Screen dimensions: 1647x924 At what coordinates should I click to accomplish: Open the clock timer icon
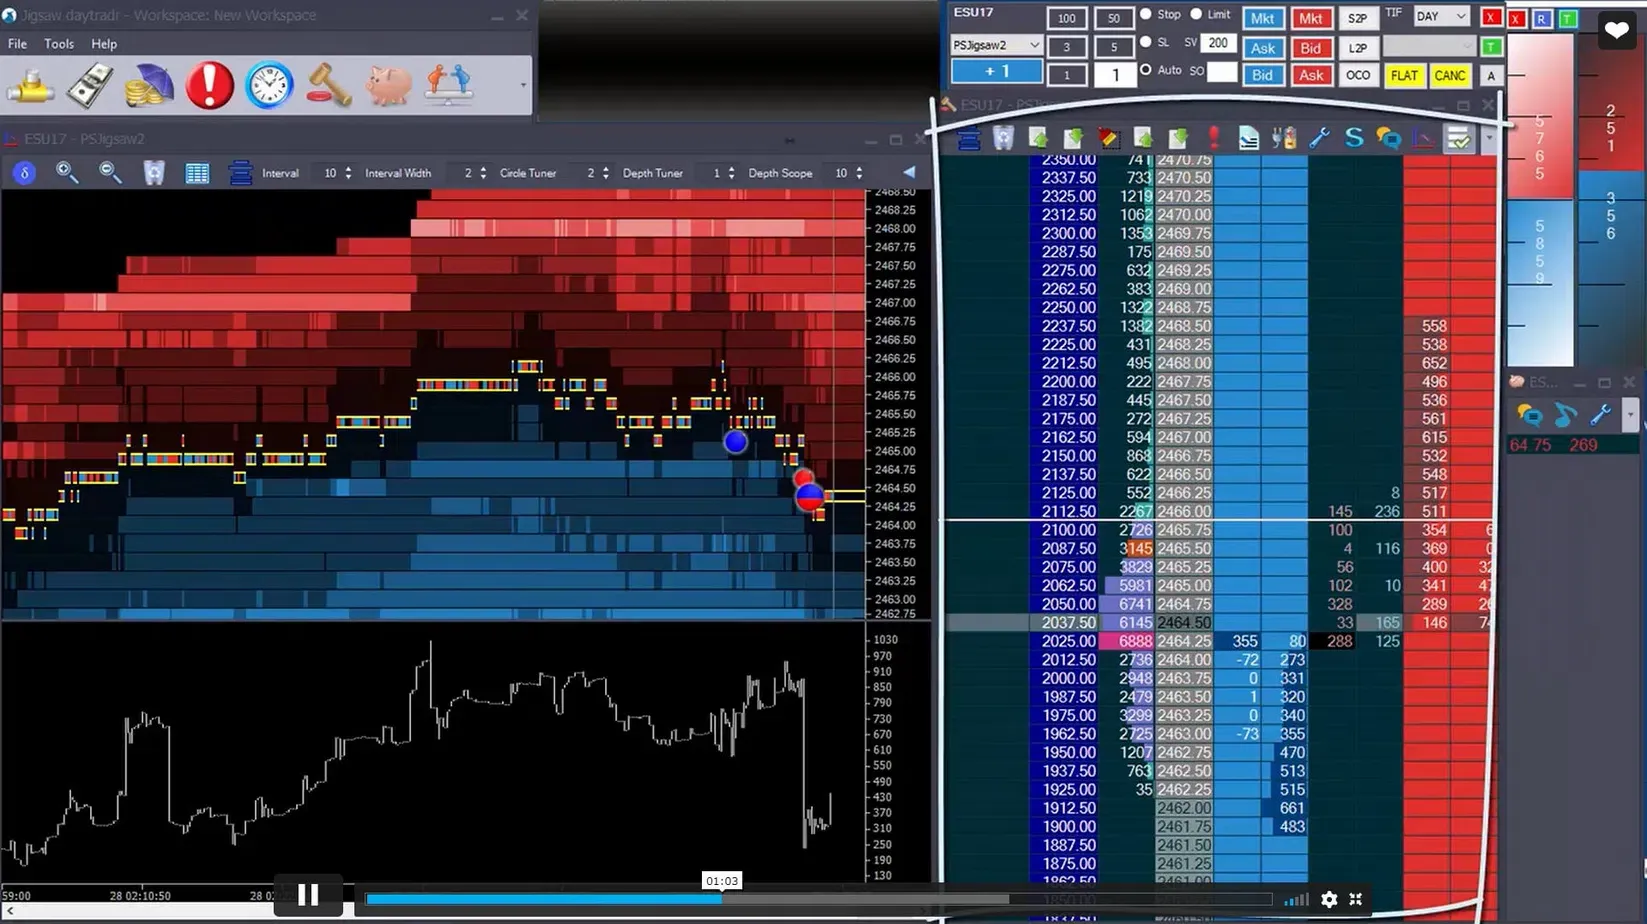click(268, 85)
